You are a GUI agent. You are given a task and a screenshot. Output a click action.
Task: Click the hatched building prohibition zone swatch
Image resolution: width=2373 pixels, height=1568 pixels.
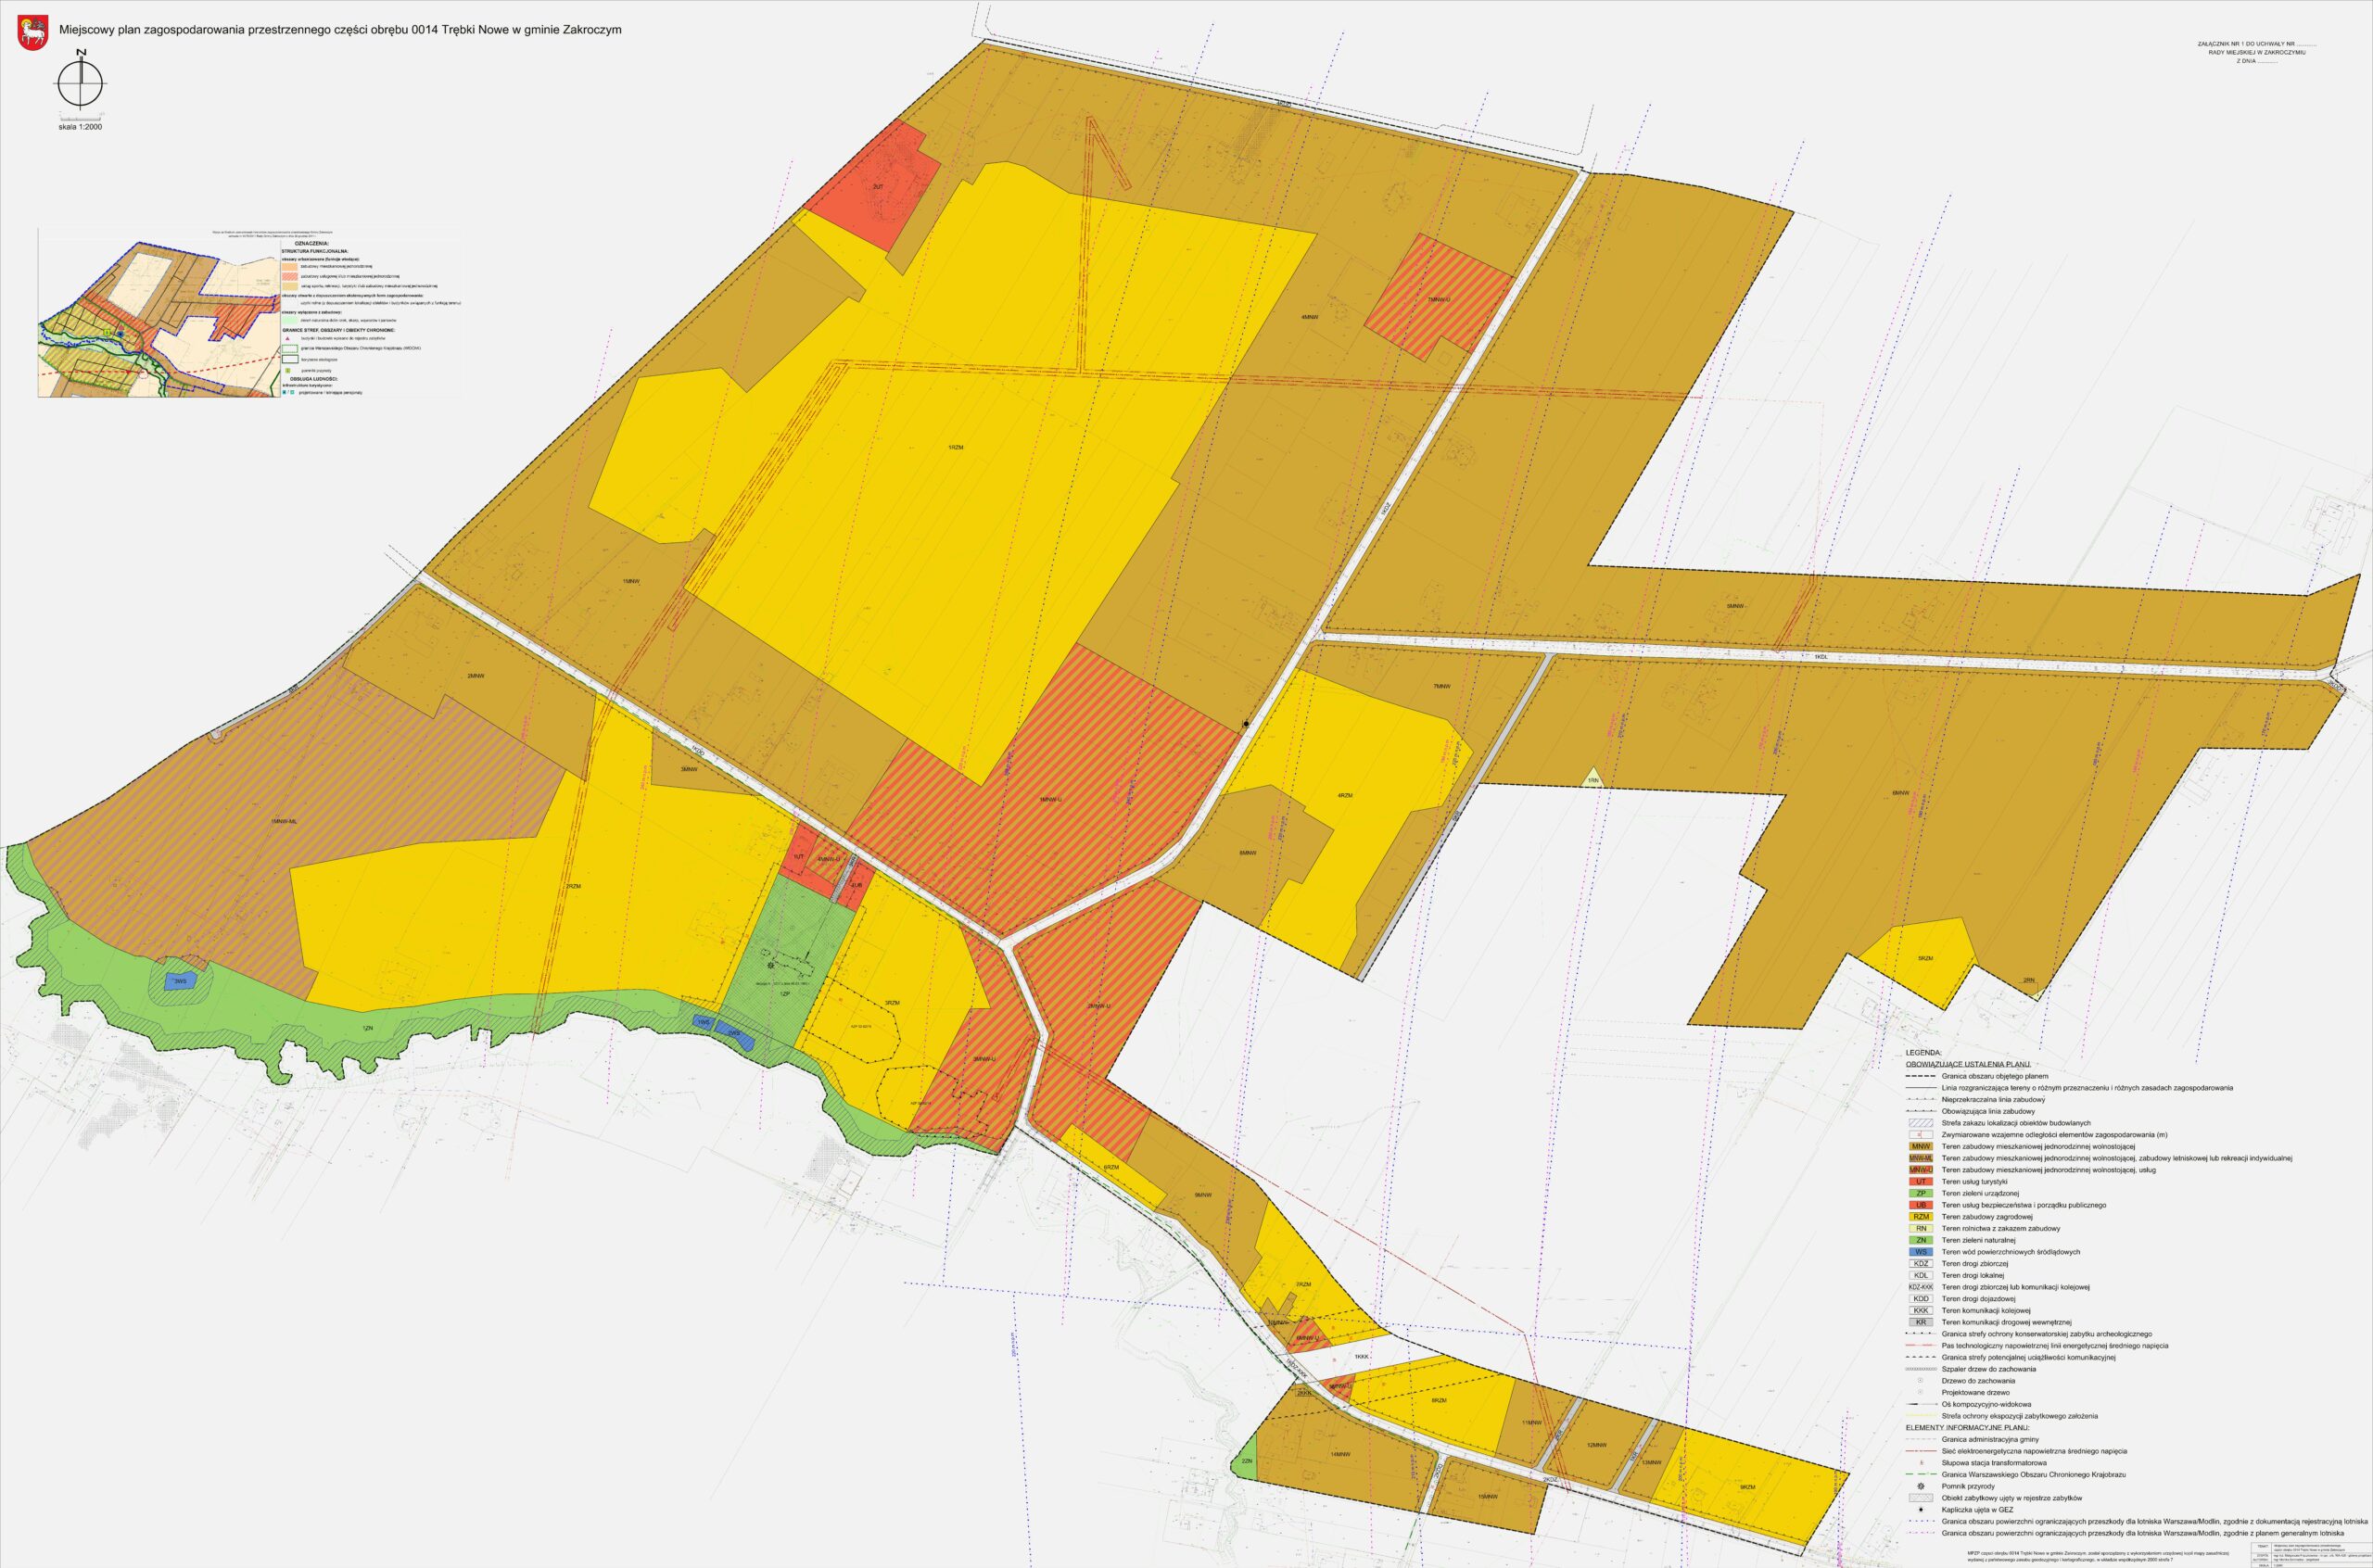(1920, 1123)
